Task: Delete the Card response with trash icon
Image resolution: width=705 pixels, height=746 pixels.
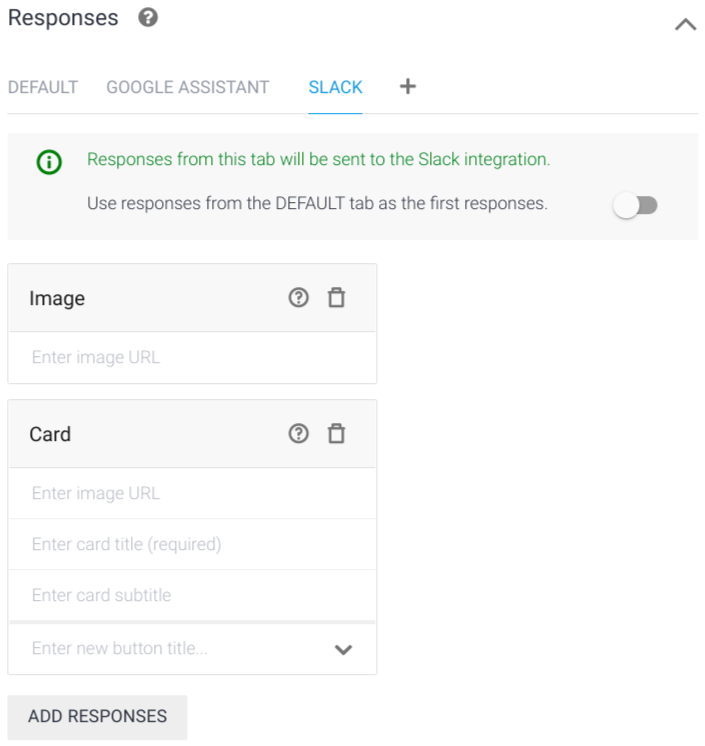Action: pyautogui.click(x=337, y=434)
